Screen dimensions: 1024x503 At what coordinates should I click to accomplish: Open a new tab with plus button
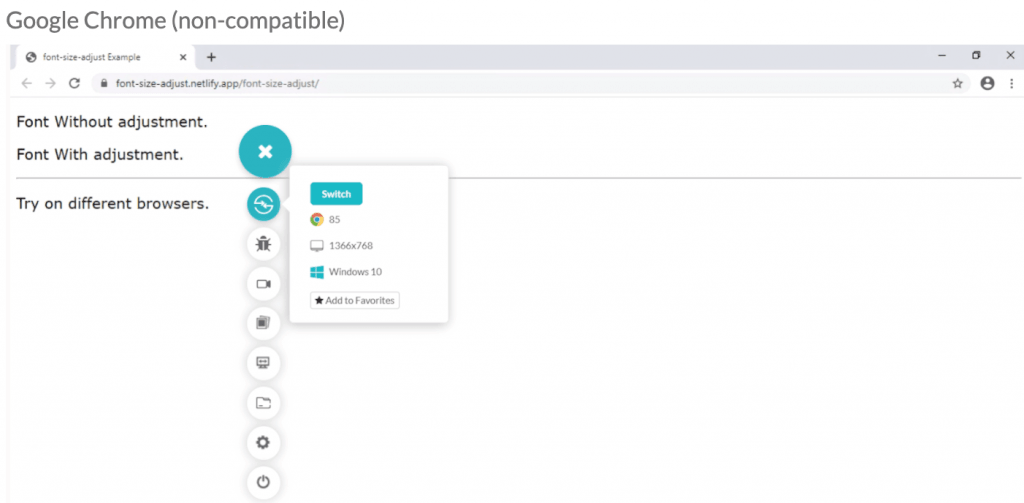point(211,57)
